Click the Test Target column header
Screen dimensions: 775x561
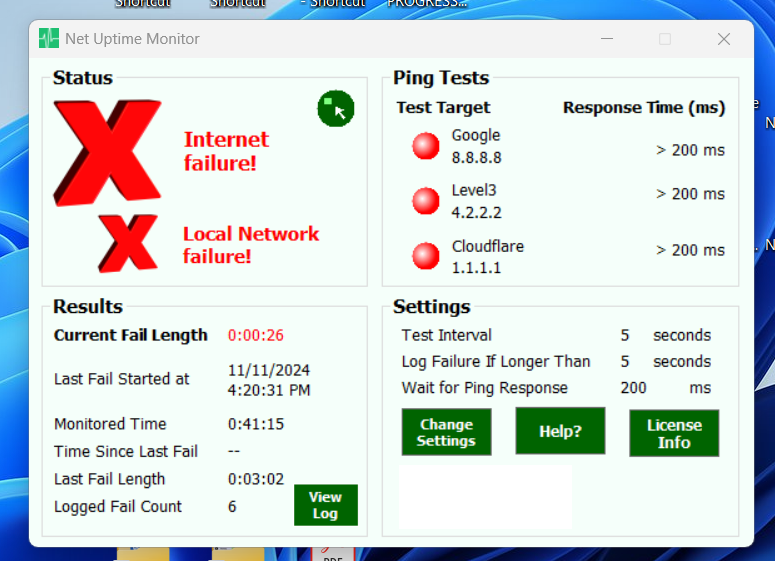click(x=443, y=108)
